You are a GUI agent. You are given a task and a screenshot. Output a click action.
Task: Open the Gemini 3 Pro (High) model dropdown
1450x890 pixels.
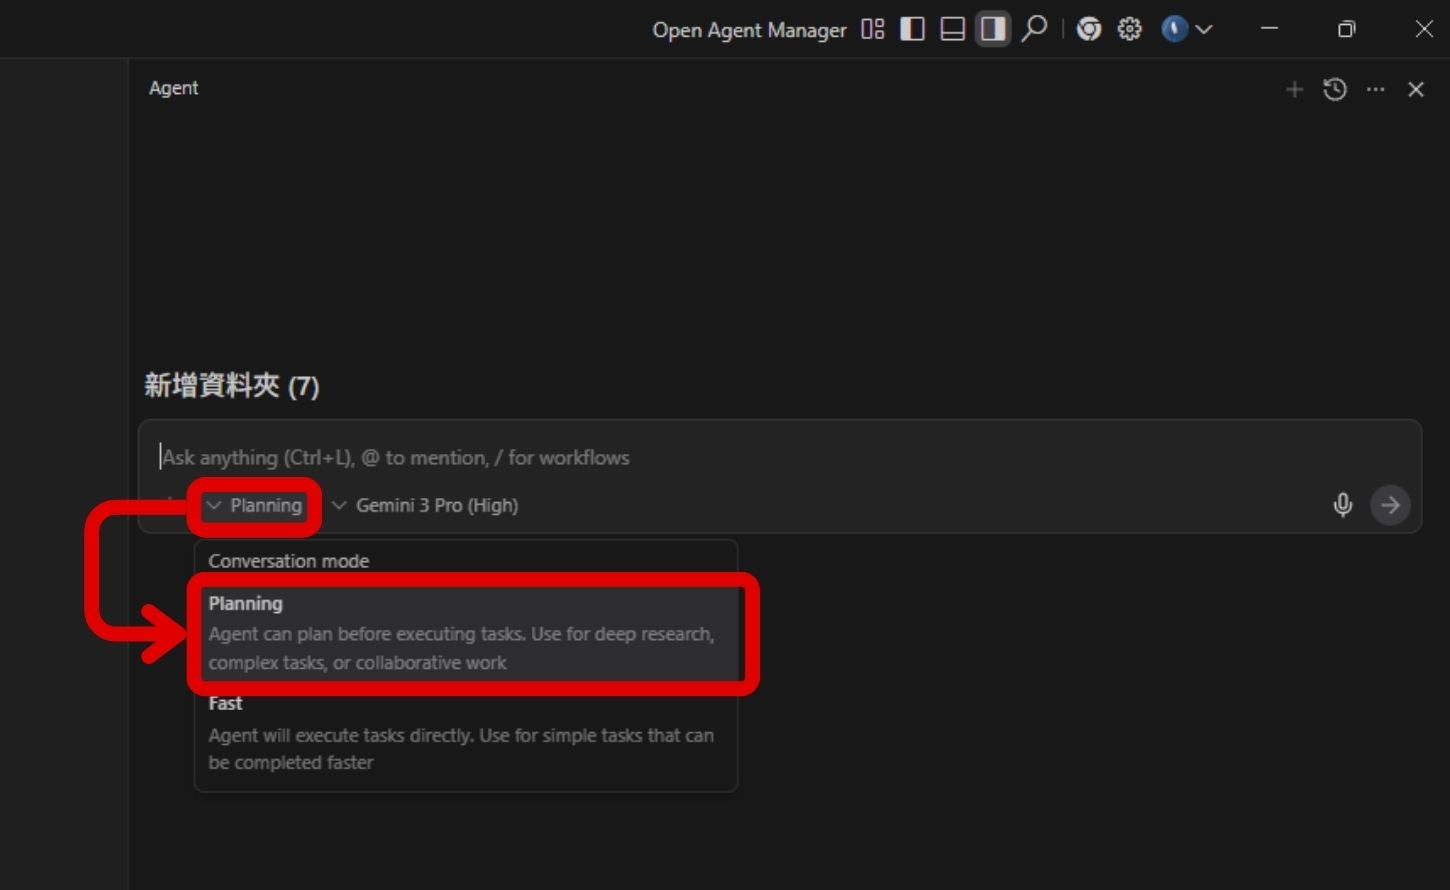(x=425, y=506)
